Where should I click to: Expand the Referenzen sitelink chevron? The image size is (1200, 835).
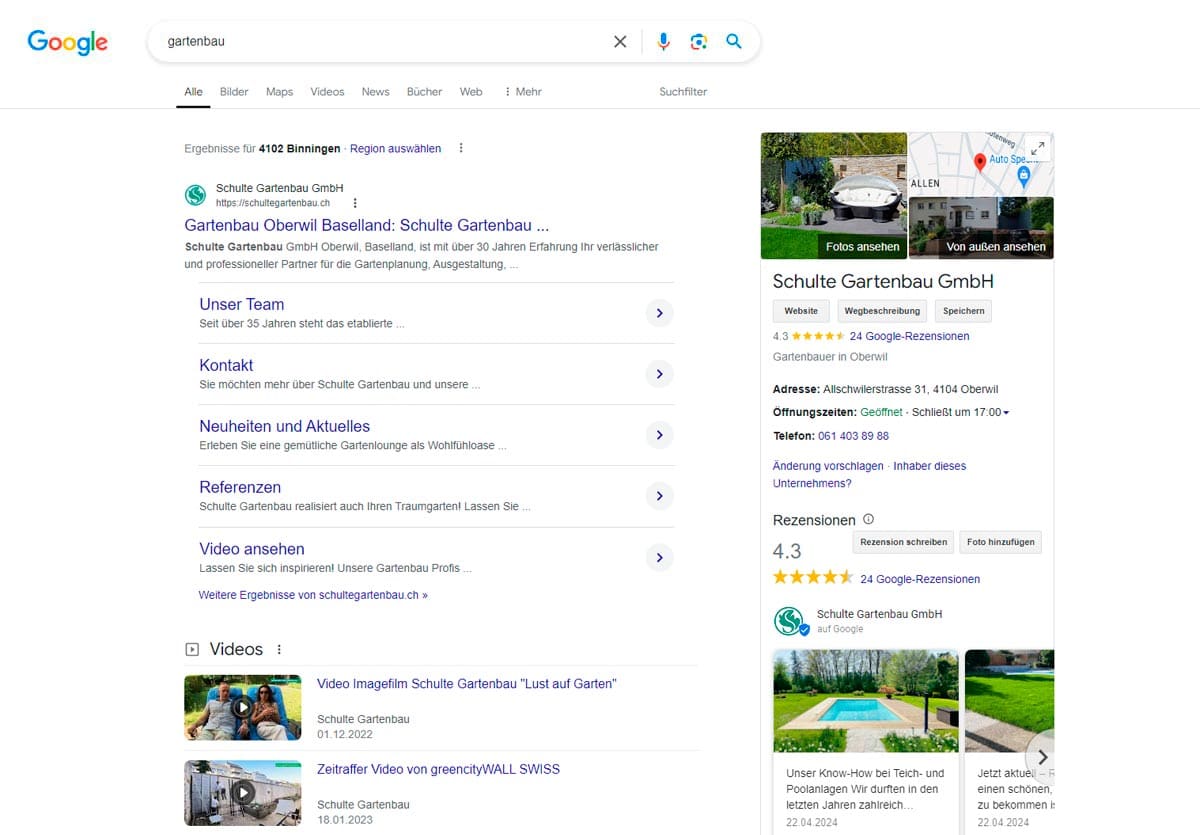click(x=658, y=496)
